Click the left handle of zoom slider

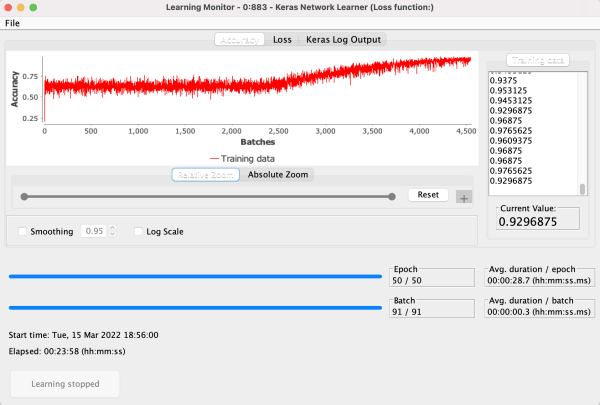tap(24, 197)
